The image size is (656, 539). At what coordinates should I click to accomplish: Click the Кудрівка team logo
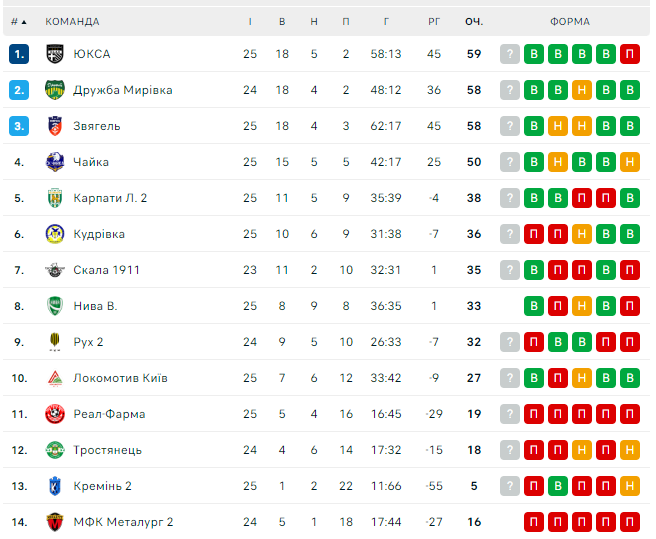click(x=54, y=234)
